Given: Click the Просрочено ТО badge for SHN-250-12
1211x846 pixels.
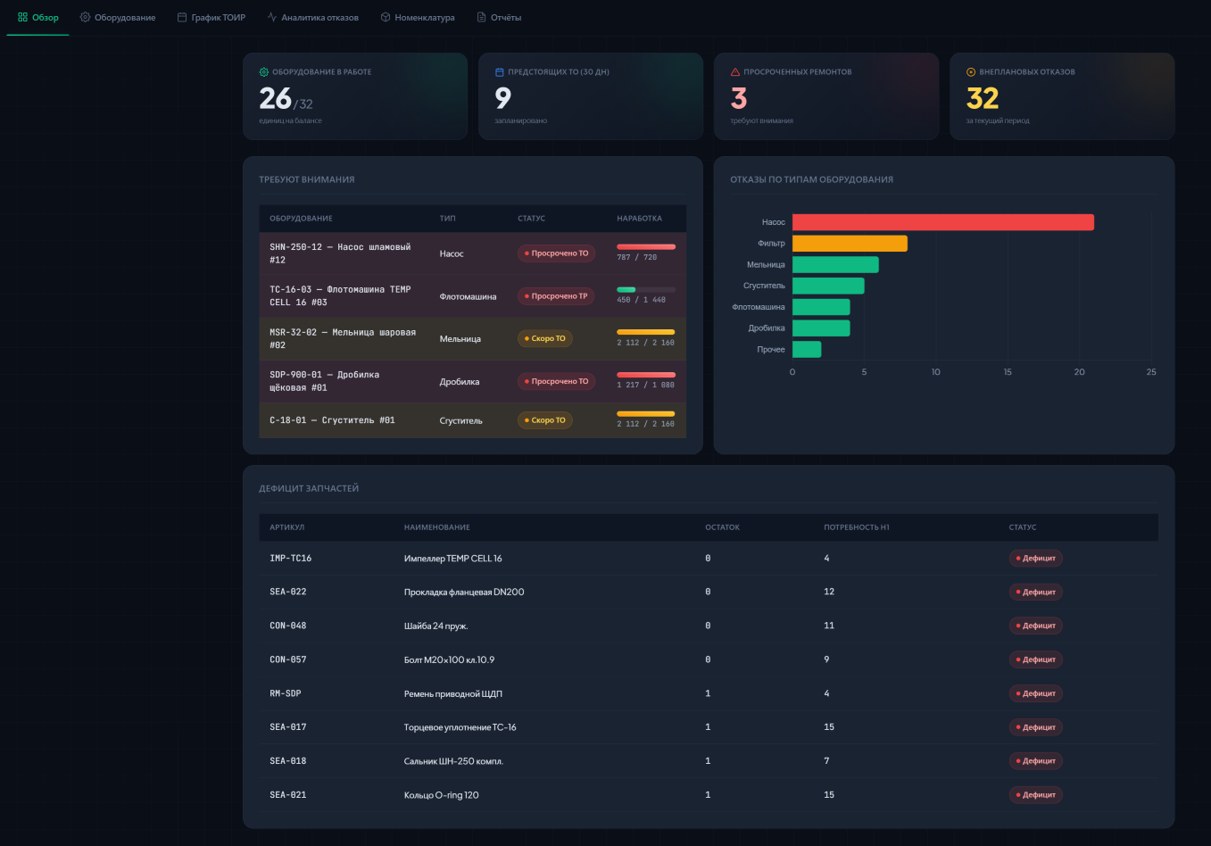Looking at the screenshot, I should pos(556,253).
